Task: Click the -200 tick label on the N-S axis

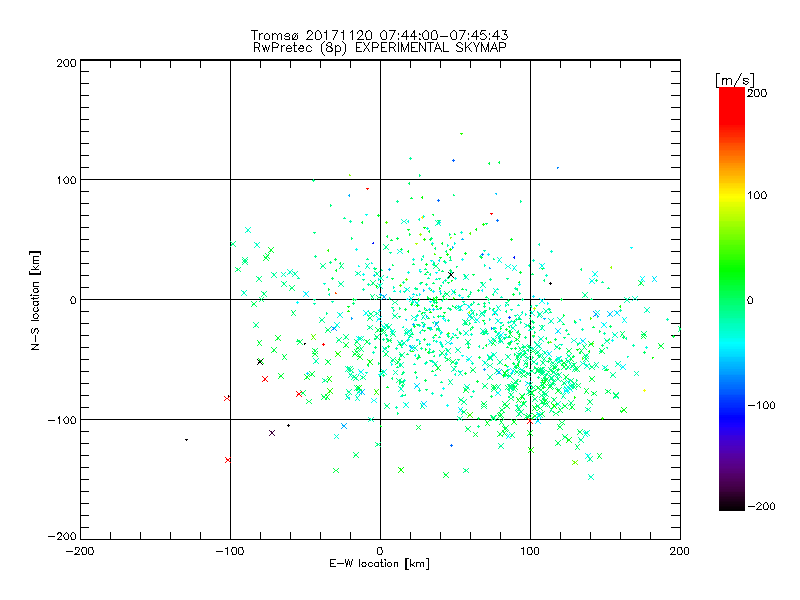Action: (x=62, y=536)
